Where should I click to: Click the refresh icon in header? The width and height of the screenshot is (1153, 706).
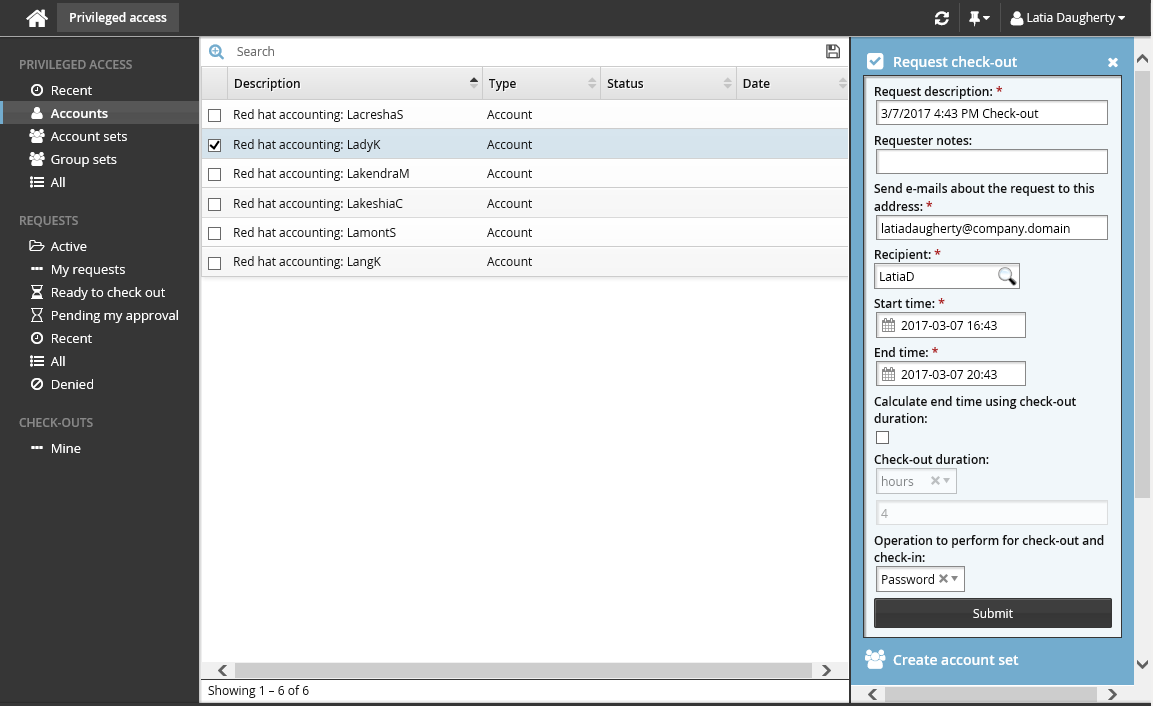point(941,18)
